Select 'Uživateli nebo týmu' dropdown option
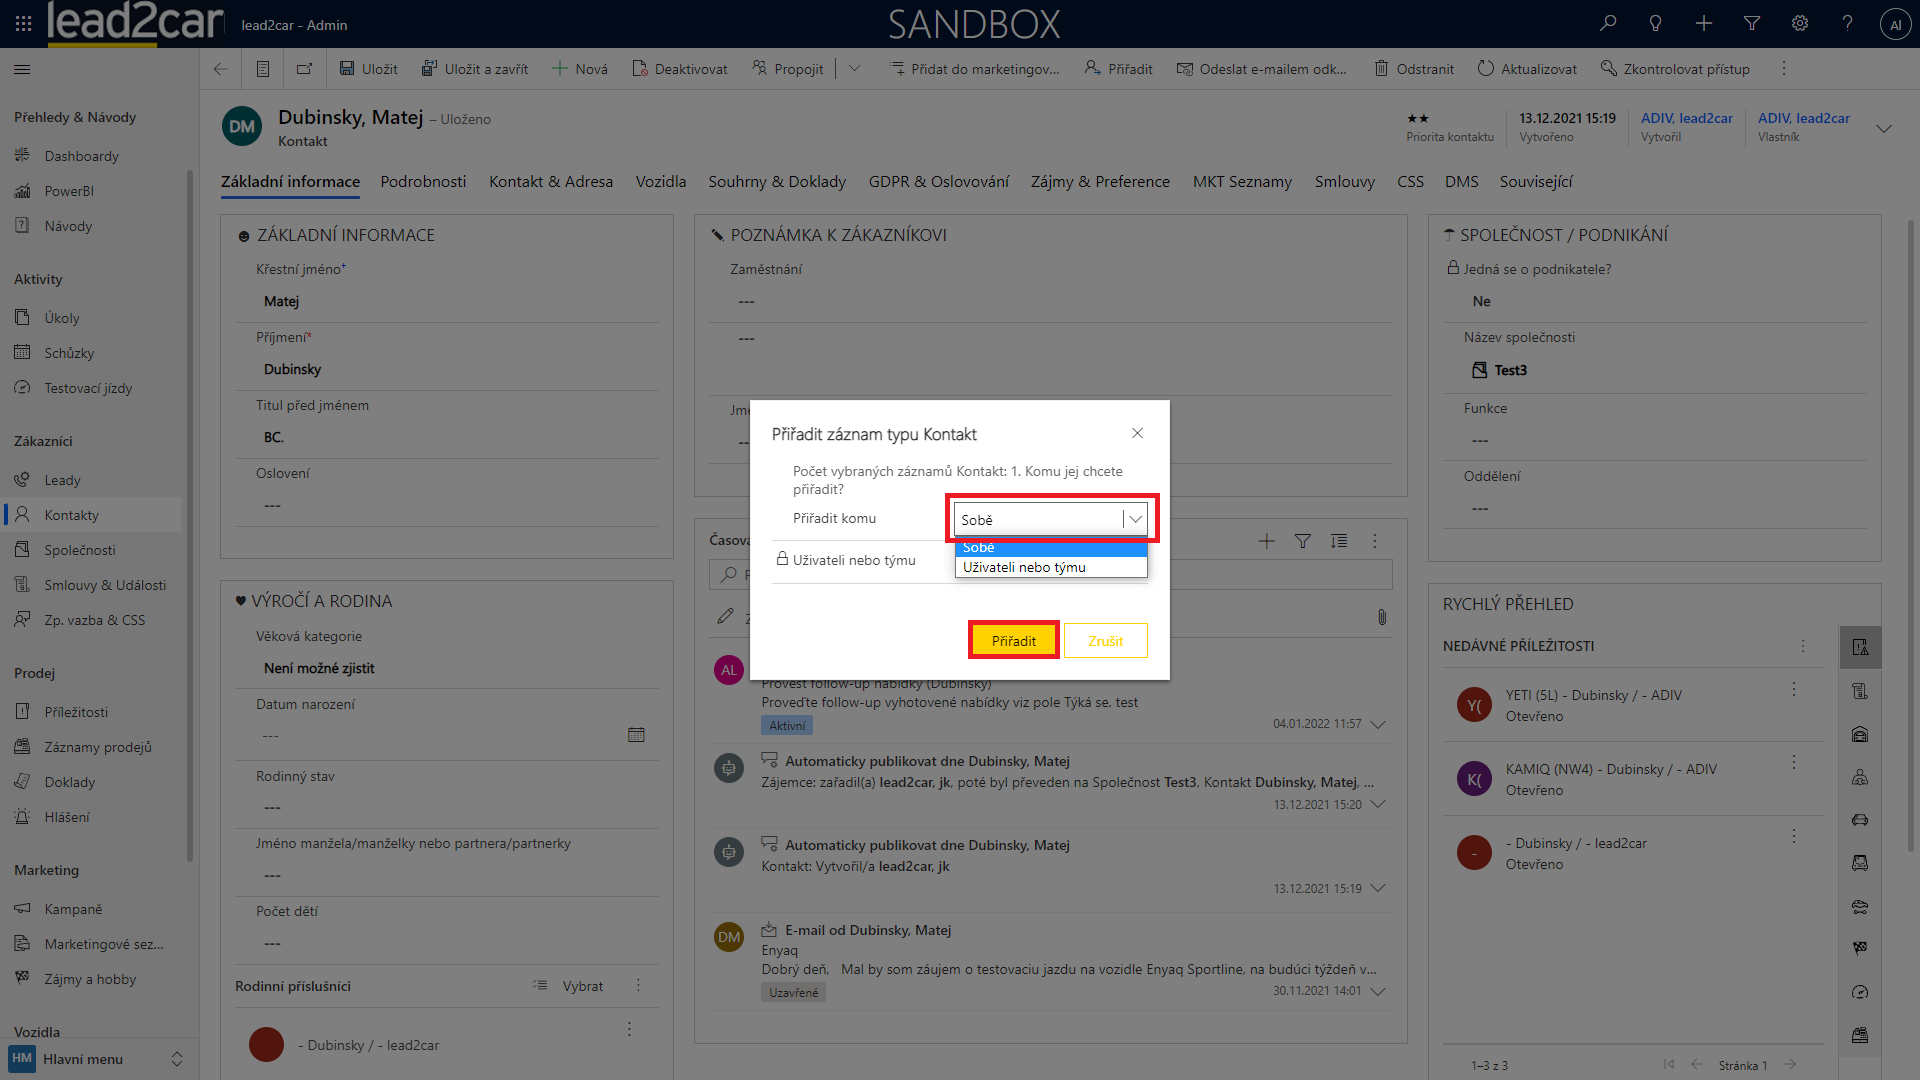 1024,567
